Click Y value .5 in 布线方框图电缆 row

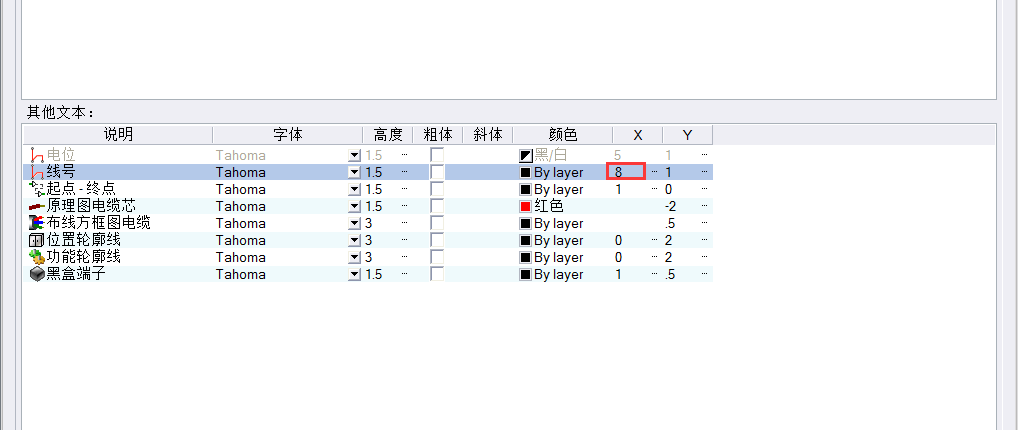click(x=670, y=223)
